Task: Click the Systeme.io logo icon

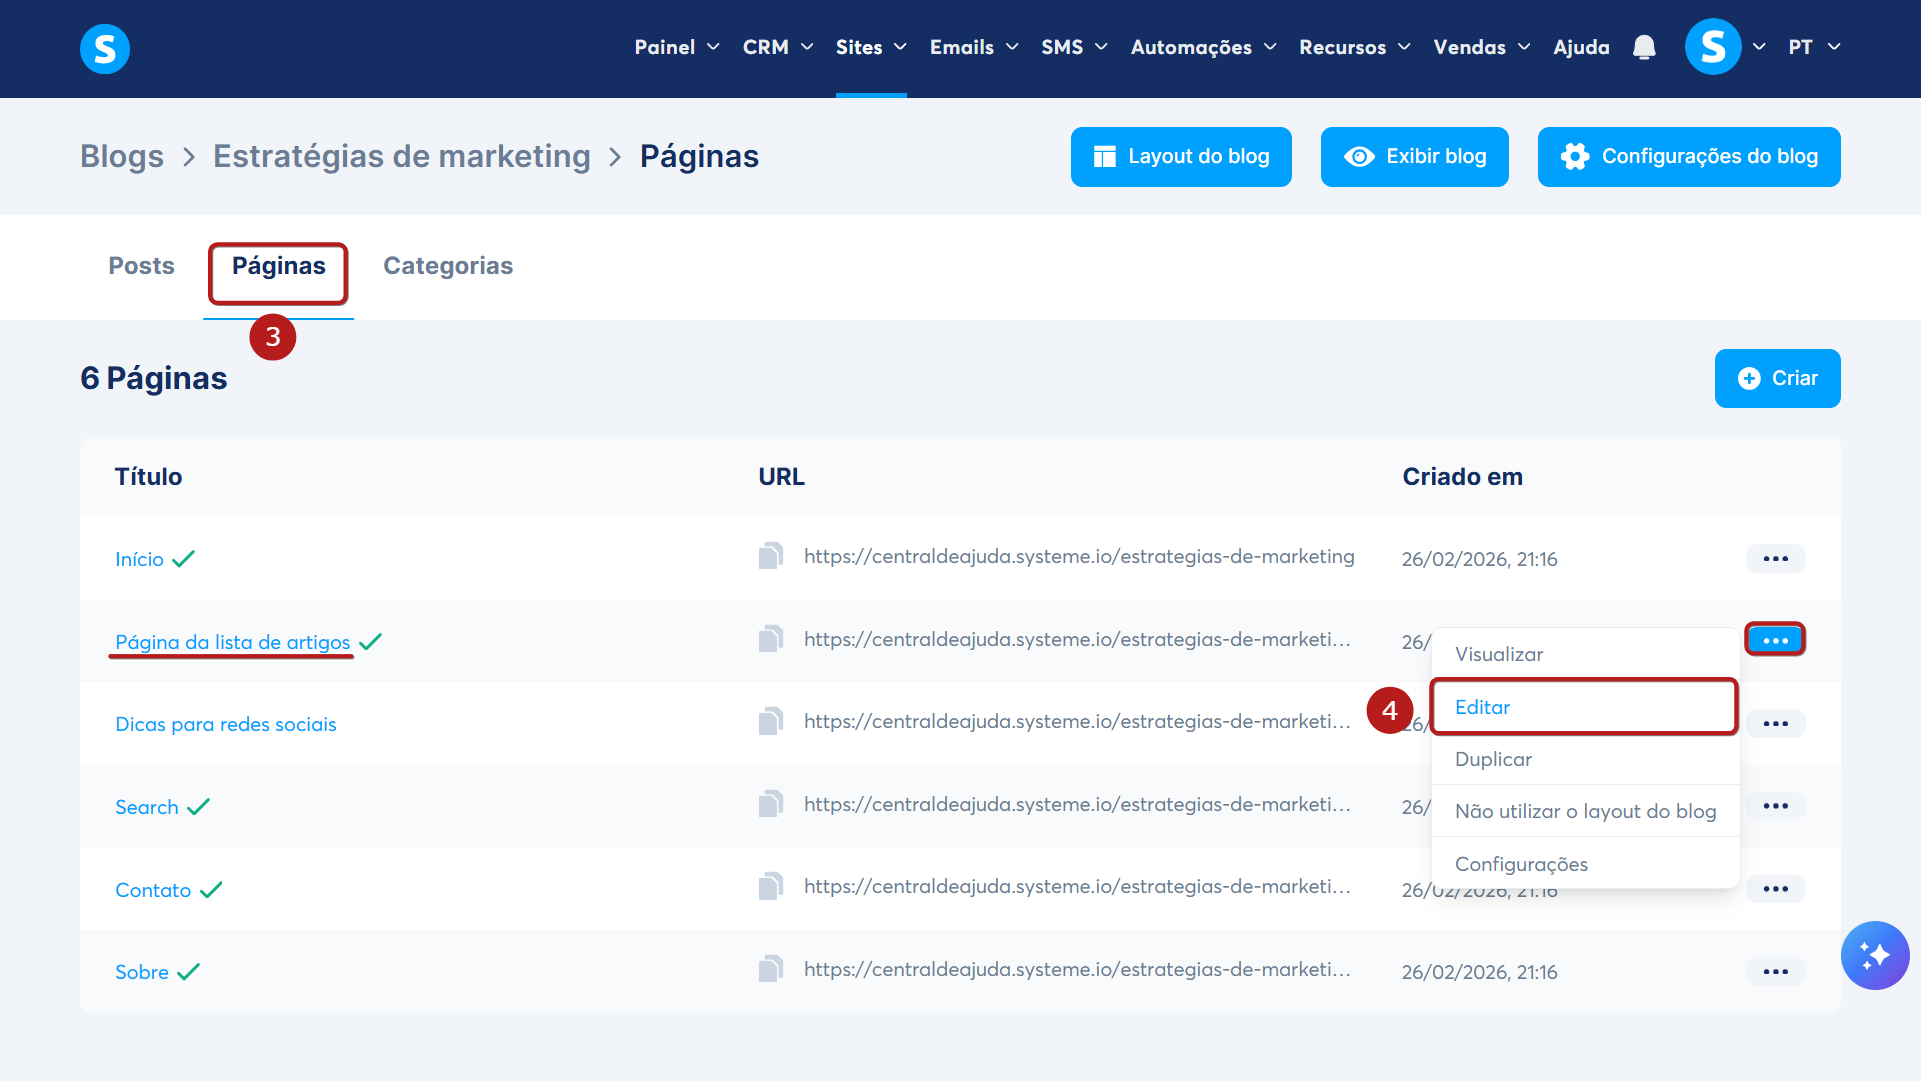Action: (105, 49)
